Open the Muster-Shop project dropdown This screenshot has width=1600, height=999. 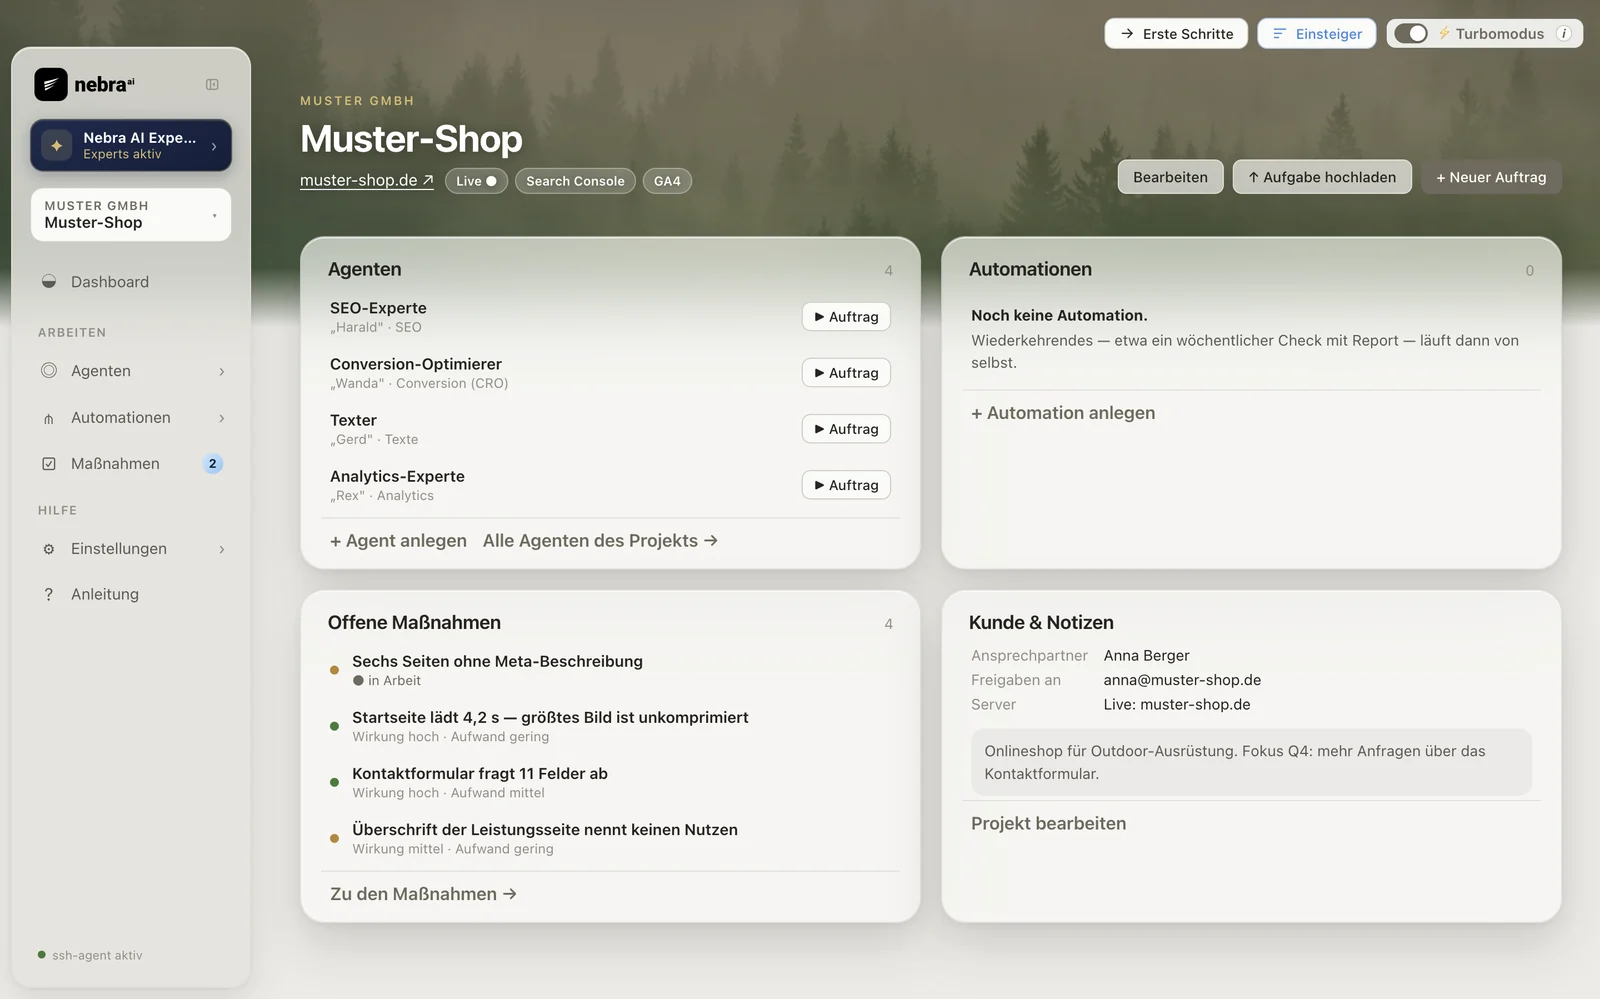coord(131,214)
